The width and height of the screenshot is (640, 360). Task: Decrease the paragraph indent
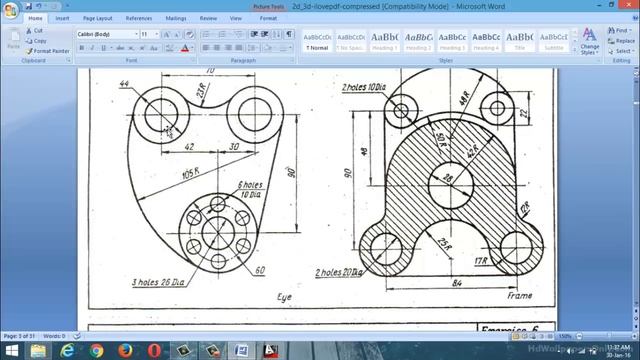click(254, 34)
